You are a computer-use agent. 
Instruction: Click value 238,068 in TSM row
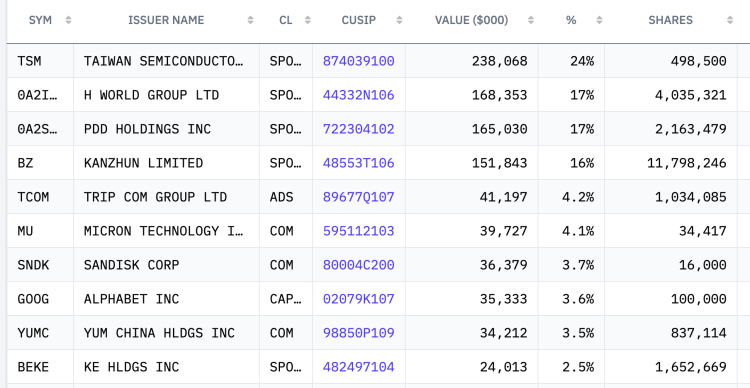(499, 61)
